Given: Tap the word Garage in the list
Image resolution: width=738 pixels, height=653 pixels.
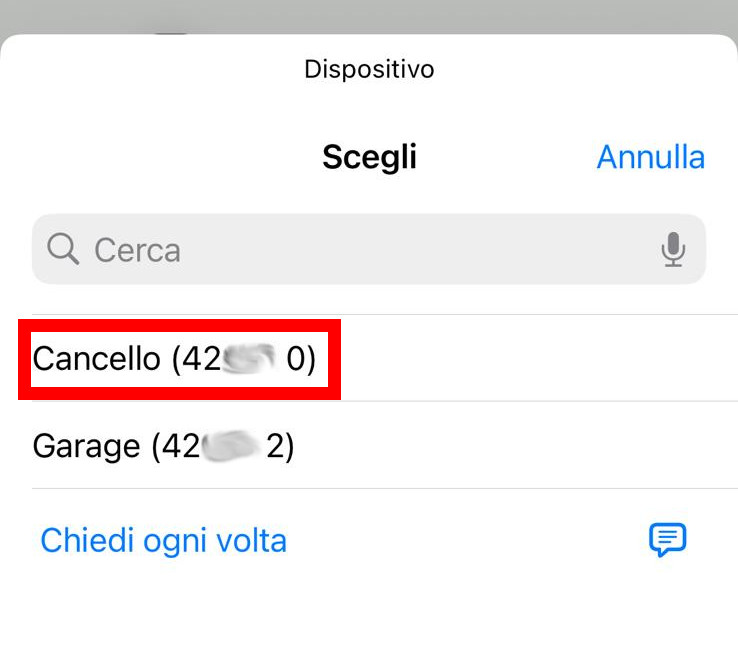Looking at the screenshot, I should [87, 446].
